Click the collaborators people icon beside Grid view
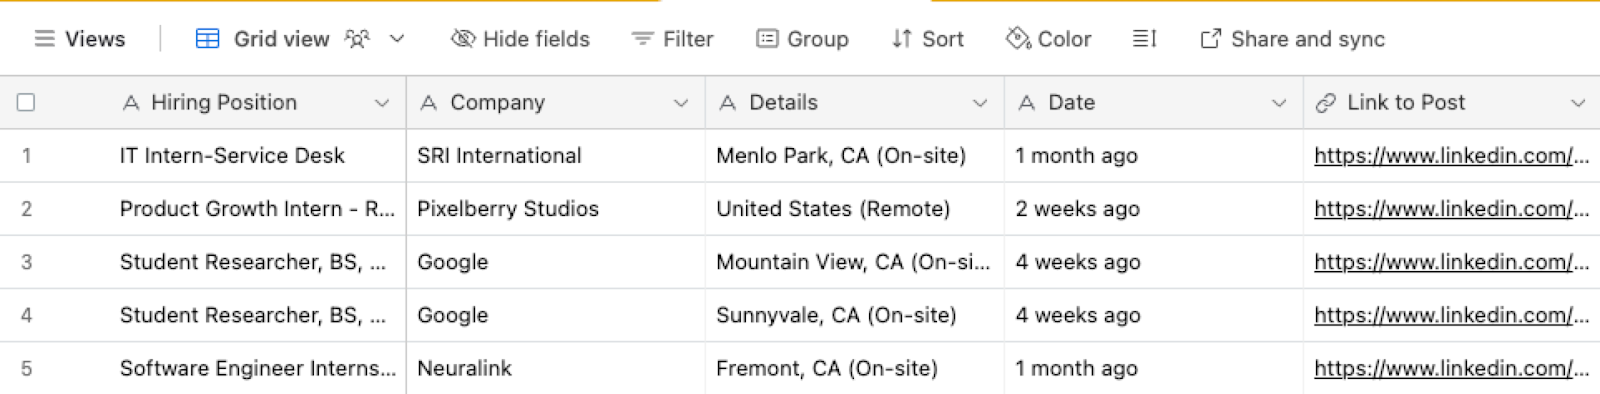The width and height of the screenshot is (1600, 394). pos(357,39)
